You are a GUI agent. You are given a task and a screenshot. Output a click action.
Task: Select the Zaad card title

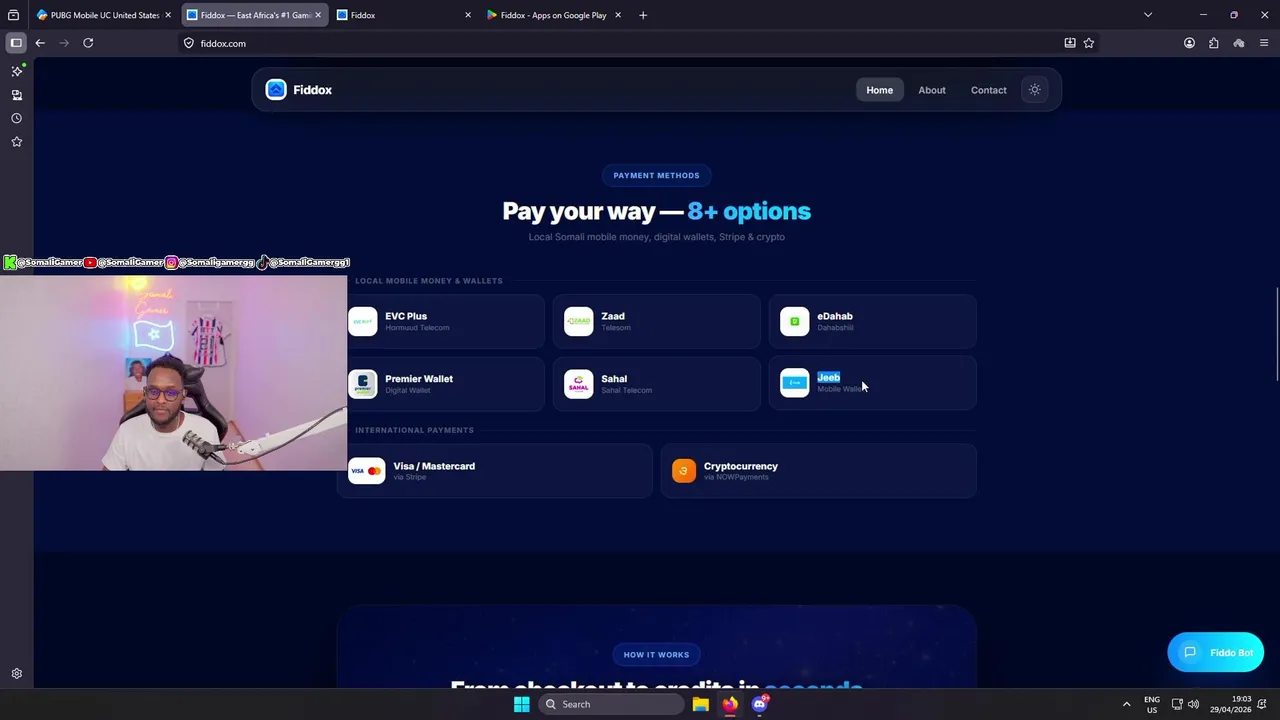[613, 316]
